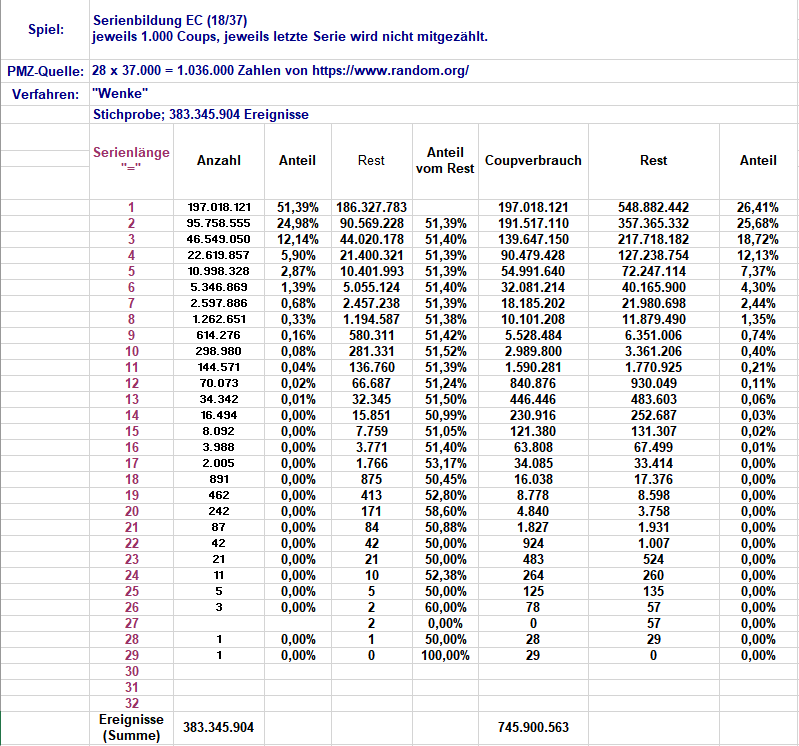
Task: Click the 52,80% cell
Action: [445, 495]
